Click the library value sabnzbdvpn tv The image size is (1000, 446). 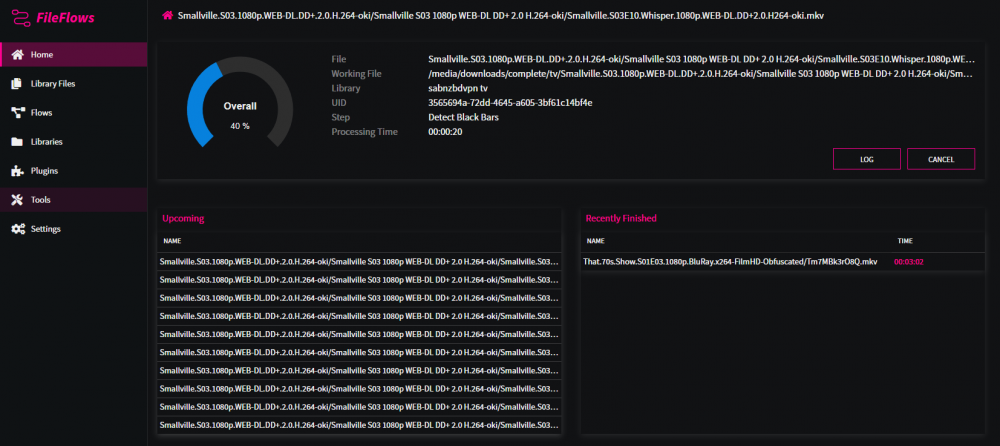click(x=458, y=88)
